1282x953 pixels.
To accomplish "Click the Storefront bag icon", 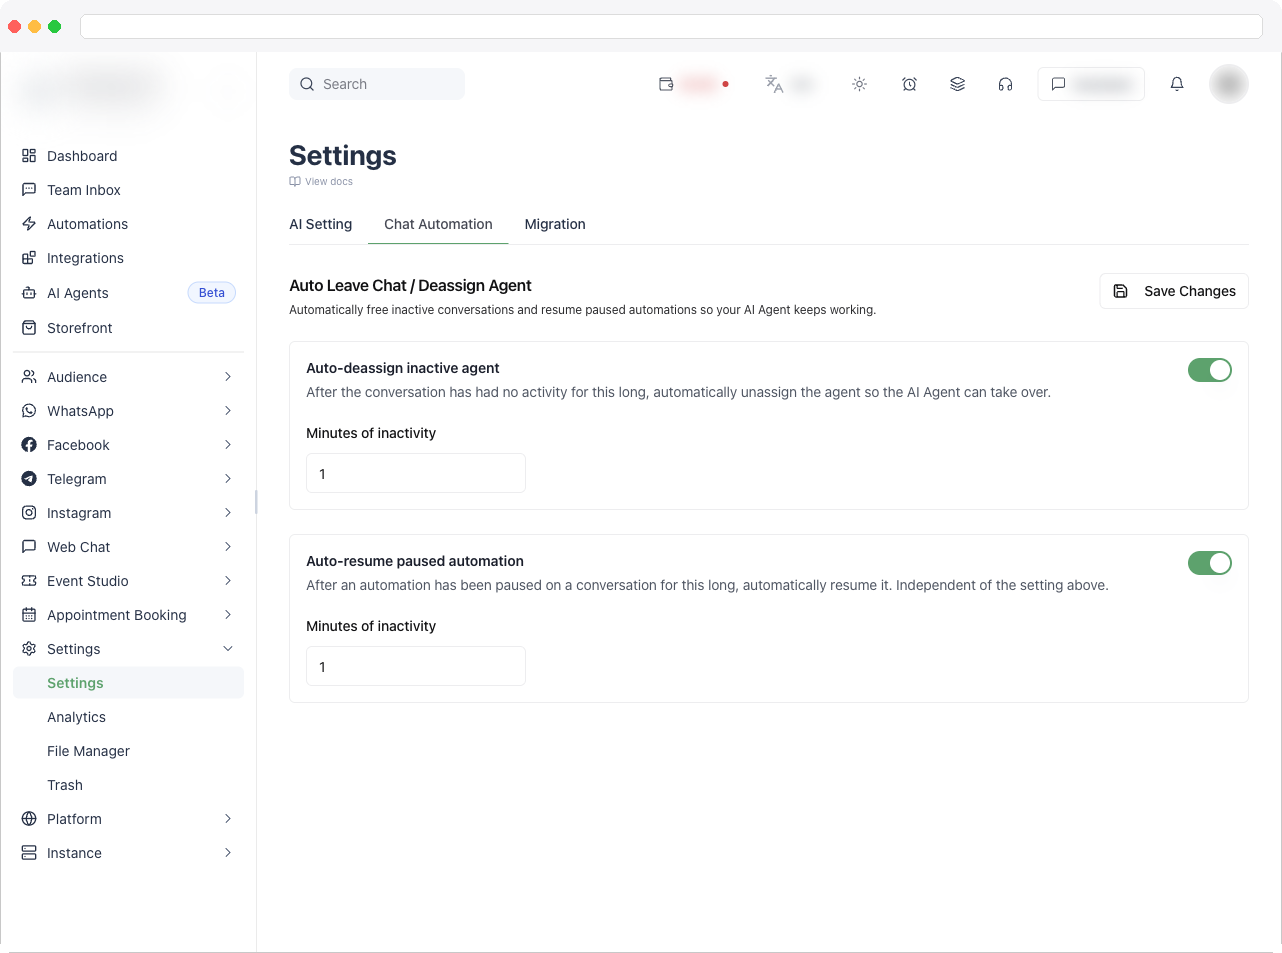I will pos(29,328).
